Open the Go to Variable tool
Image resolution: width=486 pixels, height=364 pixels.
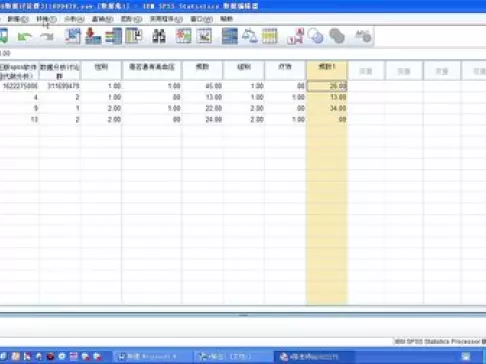click(x=93, y=36)
